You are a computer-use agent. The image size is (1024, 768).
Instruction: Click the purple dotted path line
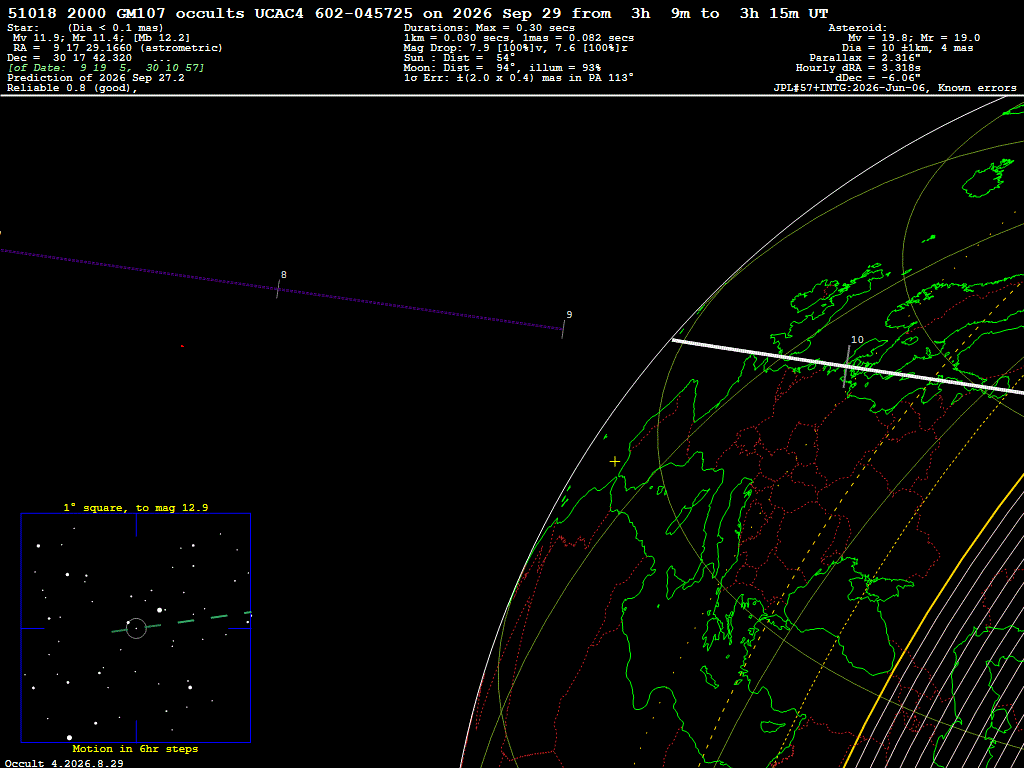[281, 289]
